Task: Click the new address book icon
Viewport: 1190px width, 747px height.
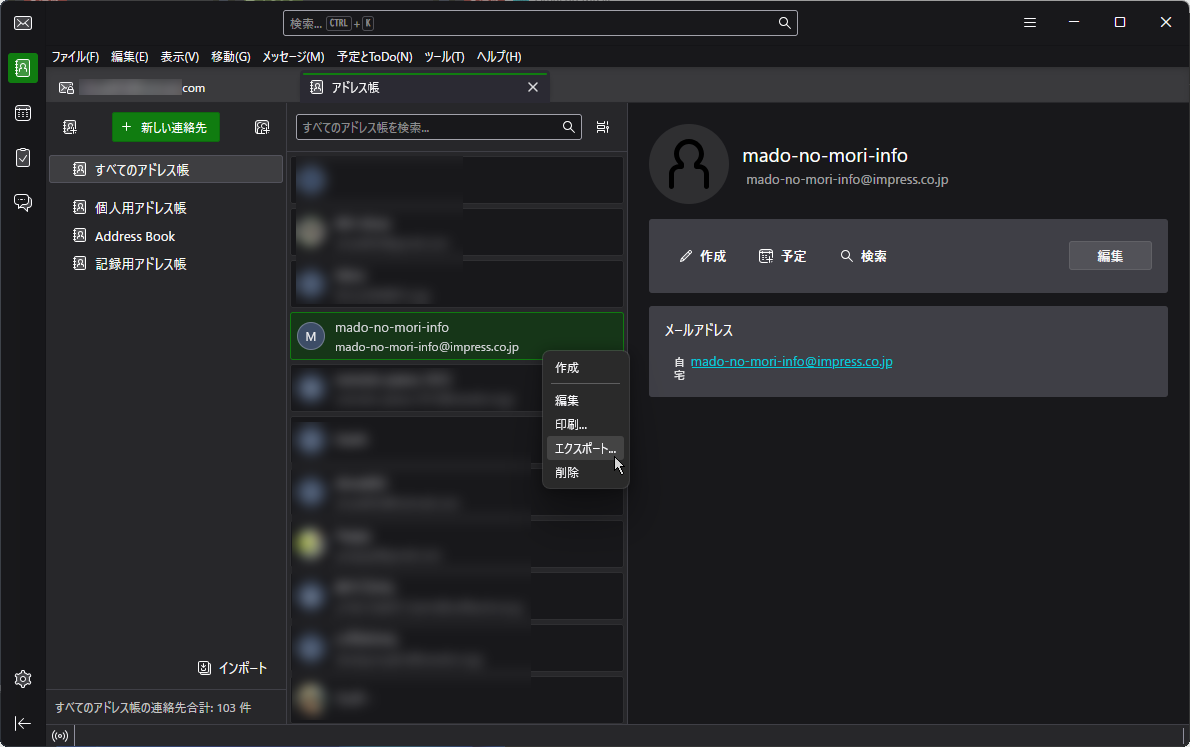Action: pos(70,127)
